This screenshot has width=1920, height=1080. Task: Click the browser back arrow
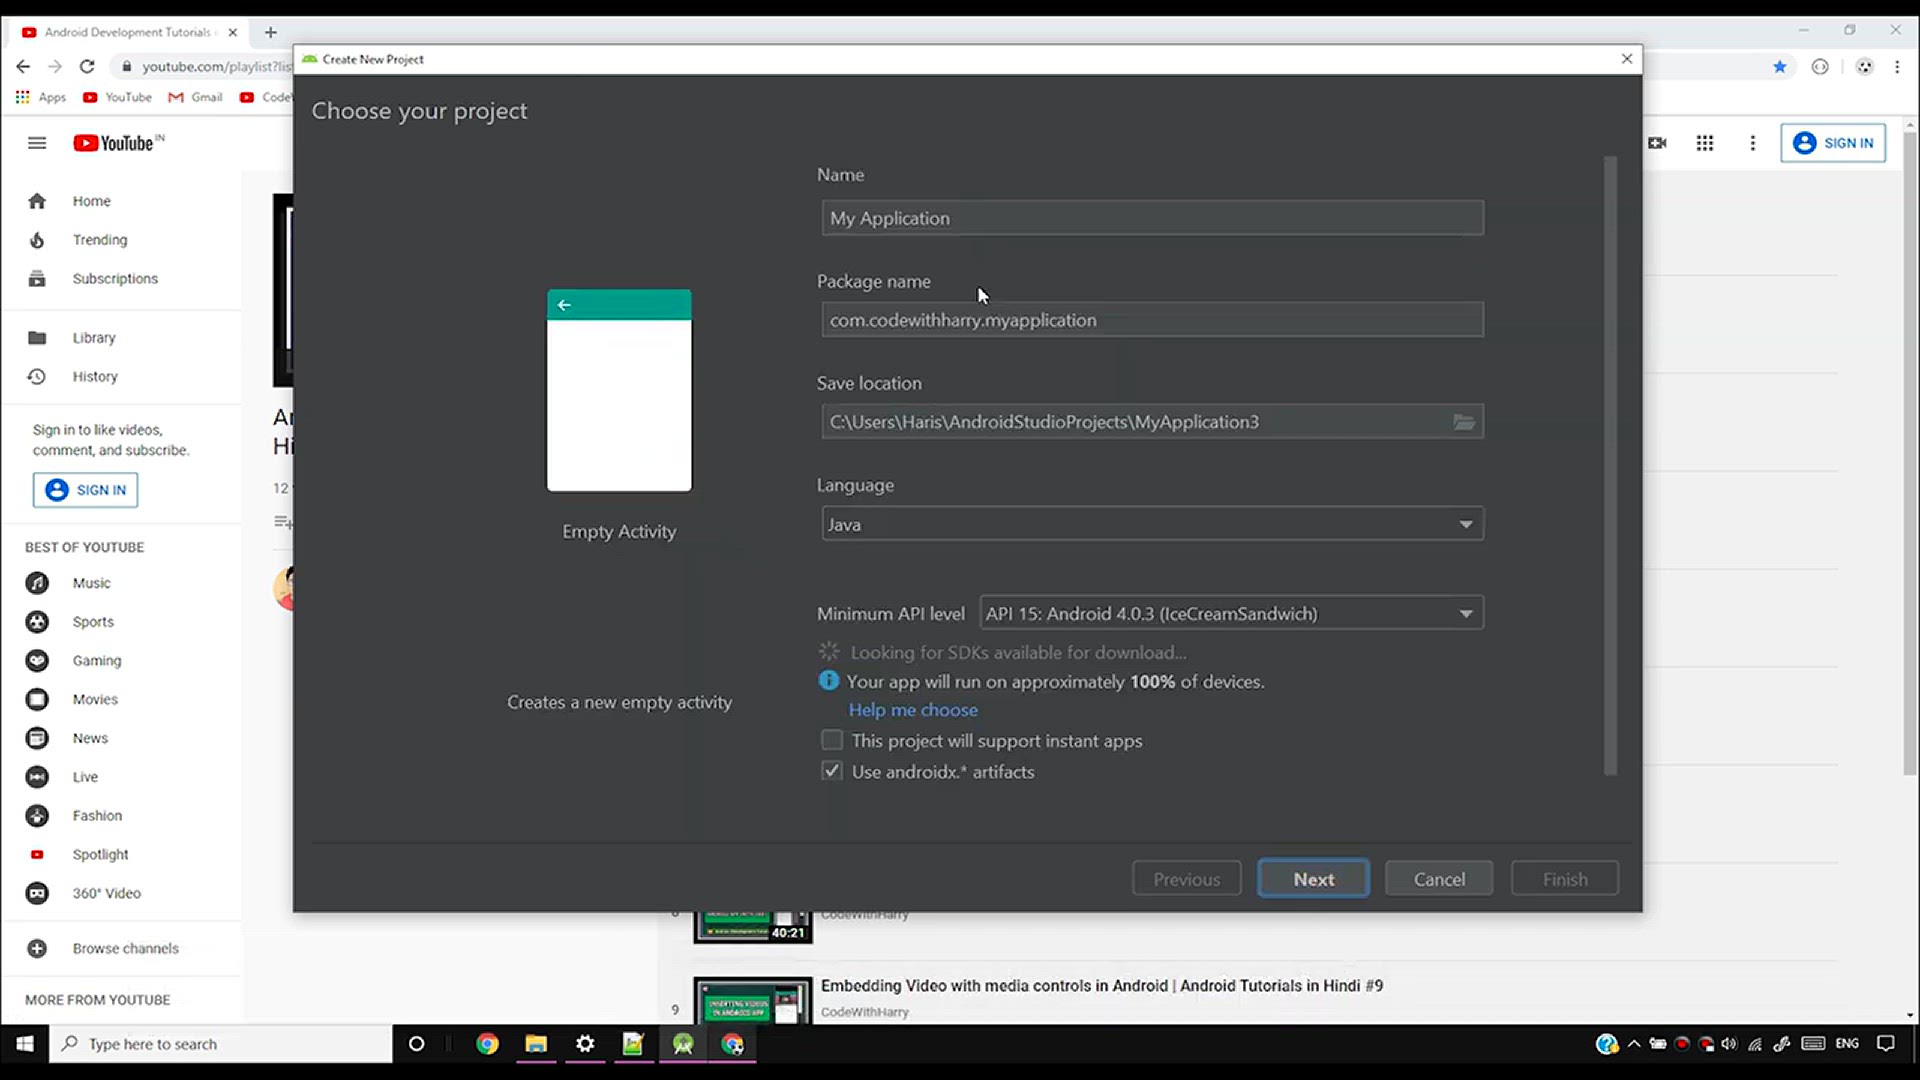pyautogui.click(x=23, y=67)
